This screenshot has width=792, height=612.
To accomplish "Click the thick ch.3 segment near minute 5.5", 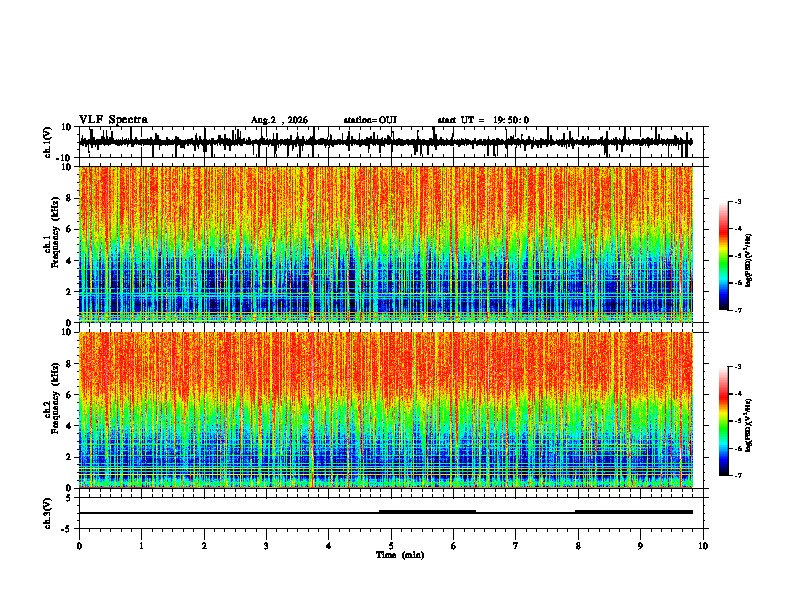I will click(x=427, y=512).
